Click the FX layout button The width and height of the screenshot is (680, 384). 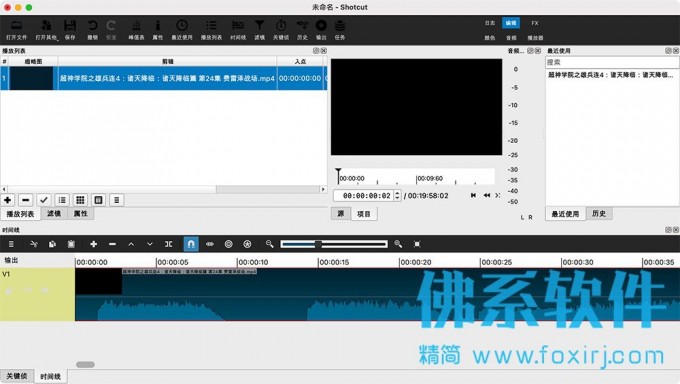[x=535, y=23]
